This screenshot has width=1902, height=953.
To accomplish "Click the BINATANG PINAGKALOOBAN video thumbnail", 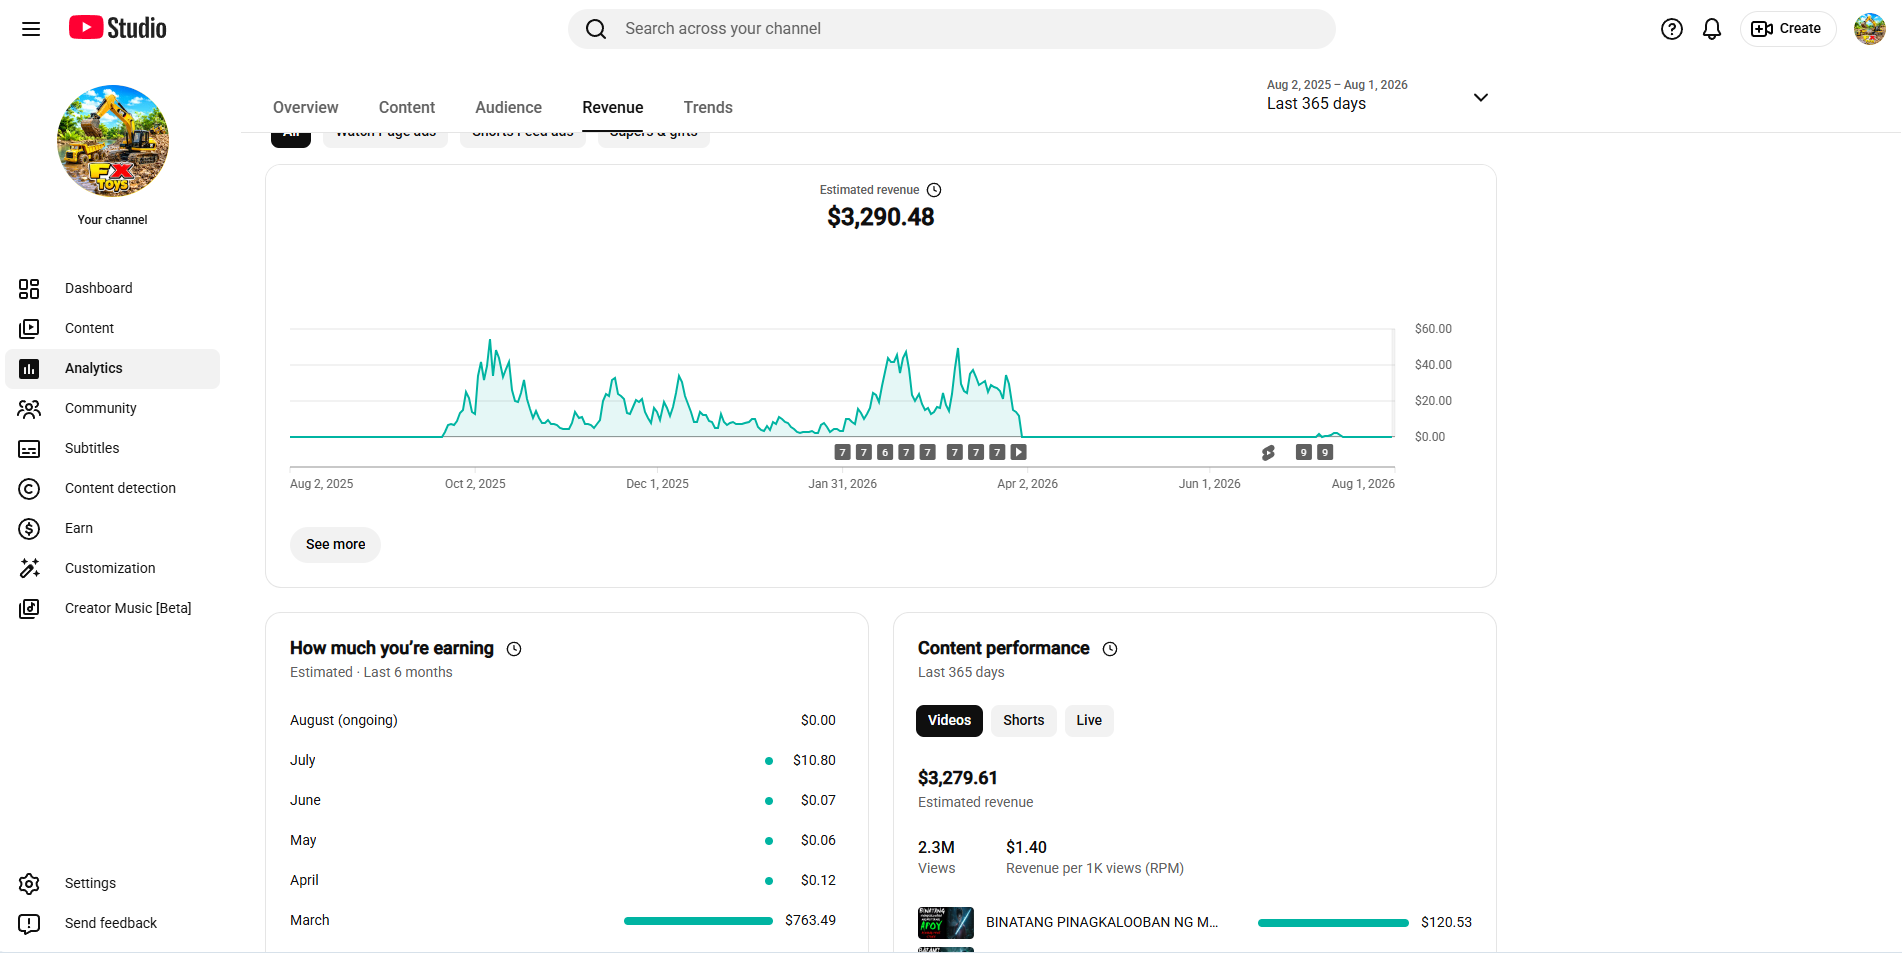I will [x=946, y=922].
